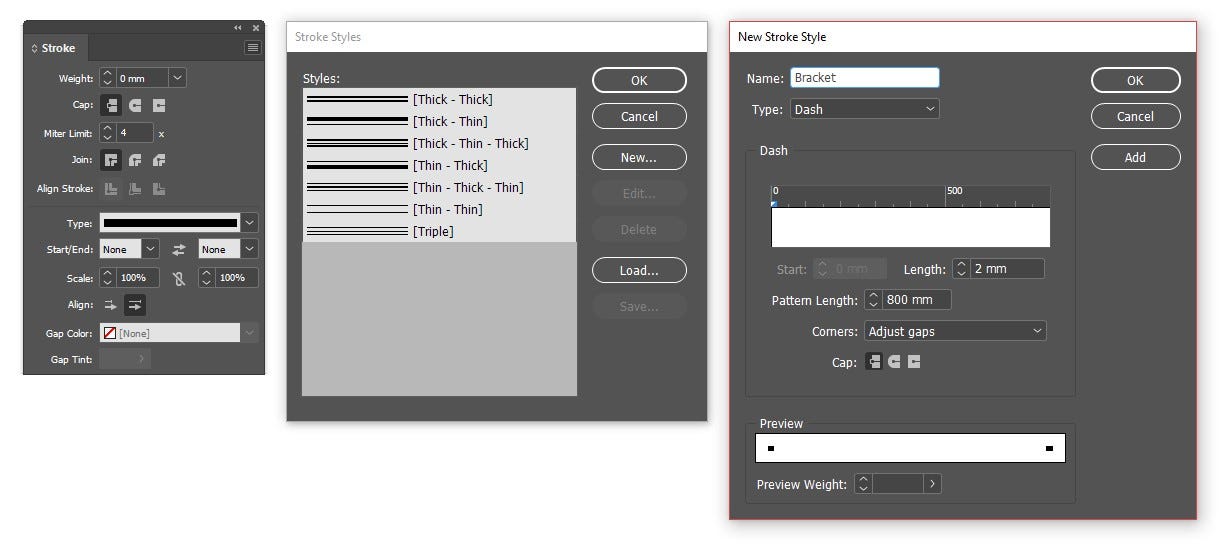The image size is (1222, 549).
Task: Align stroke to outside icon
Action: click(159, 189)
